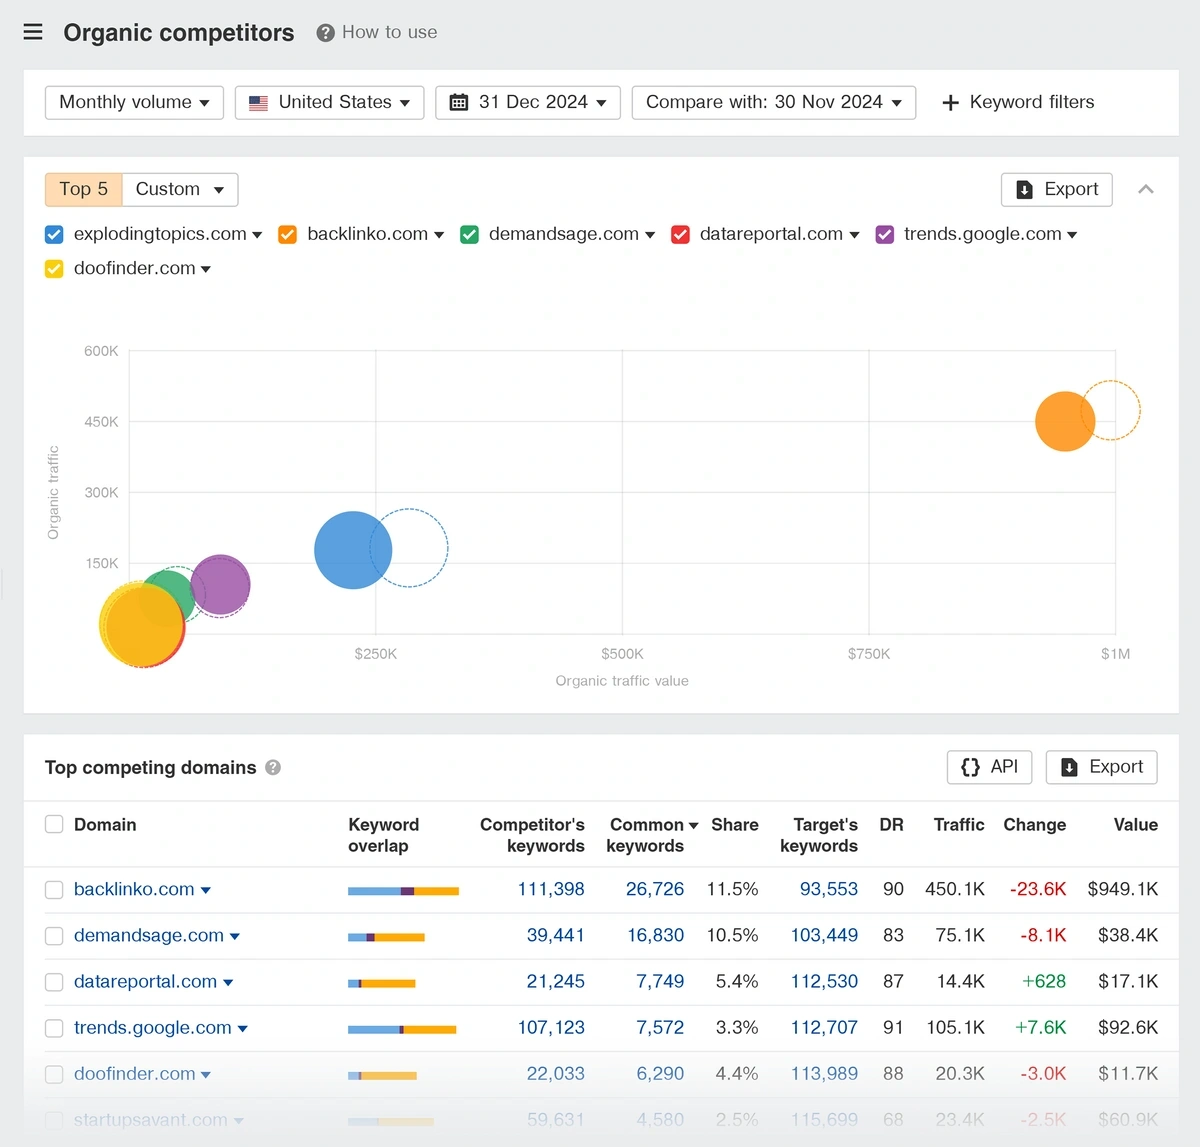1200x1147 pixels.
Task: Click the yellow doofinder bubble on chart
Action: 140,625
